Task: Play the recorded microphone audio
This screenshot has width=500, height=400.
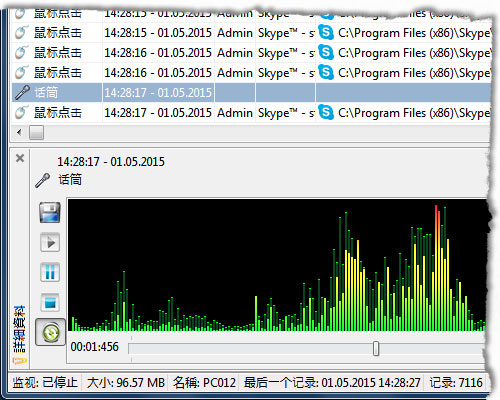Action: tap(50, 242)
